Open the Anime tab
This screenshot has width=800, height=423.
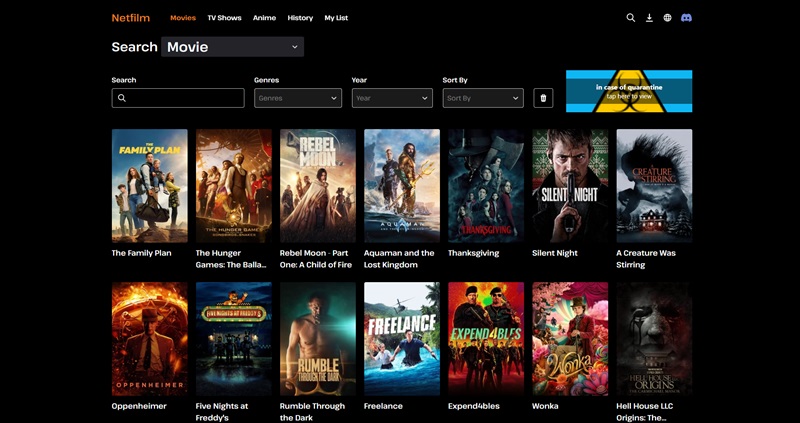pos(264,18)
